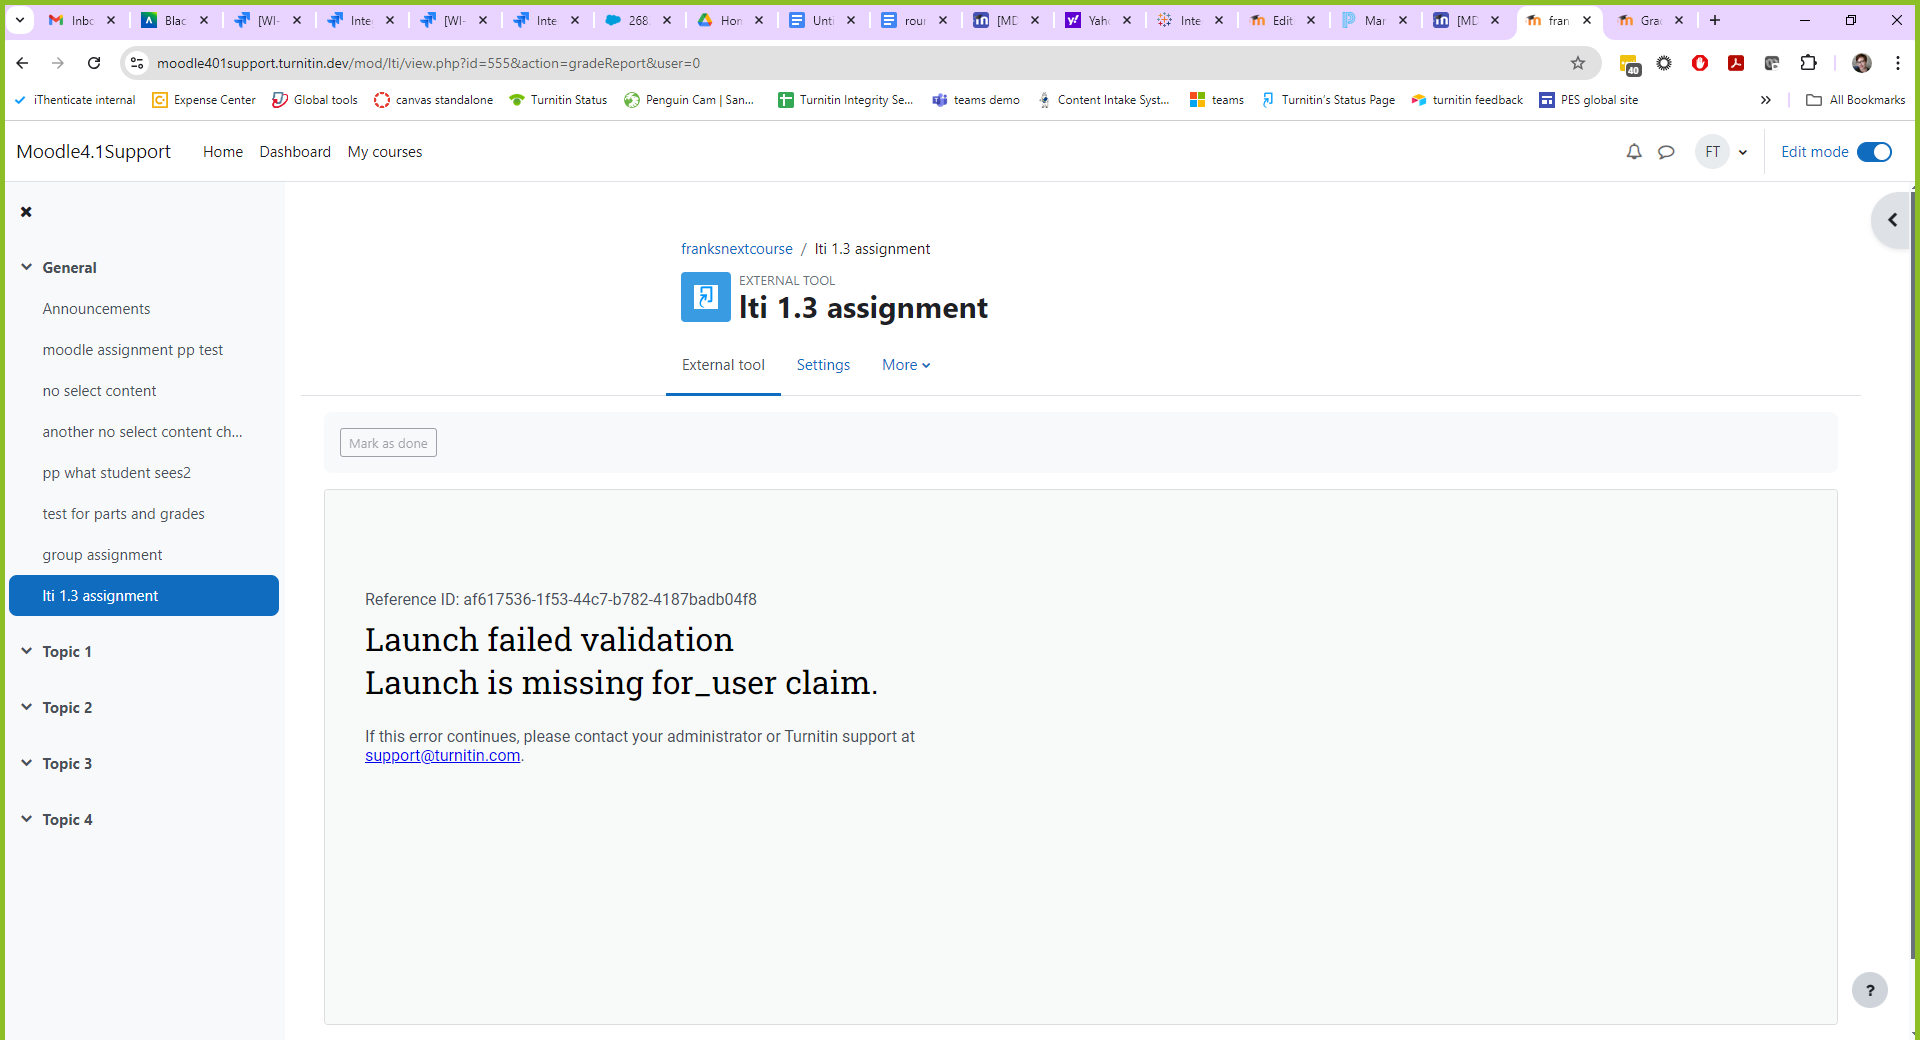The width and height of the screenshot is (1920, 1040).
Task: Expand the Topic 1 section
Action: pos(26,651)
